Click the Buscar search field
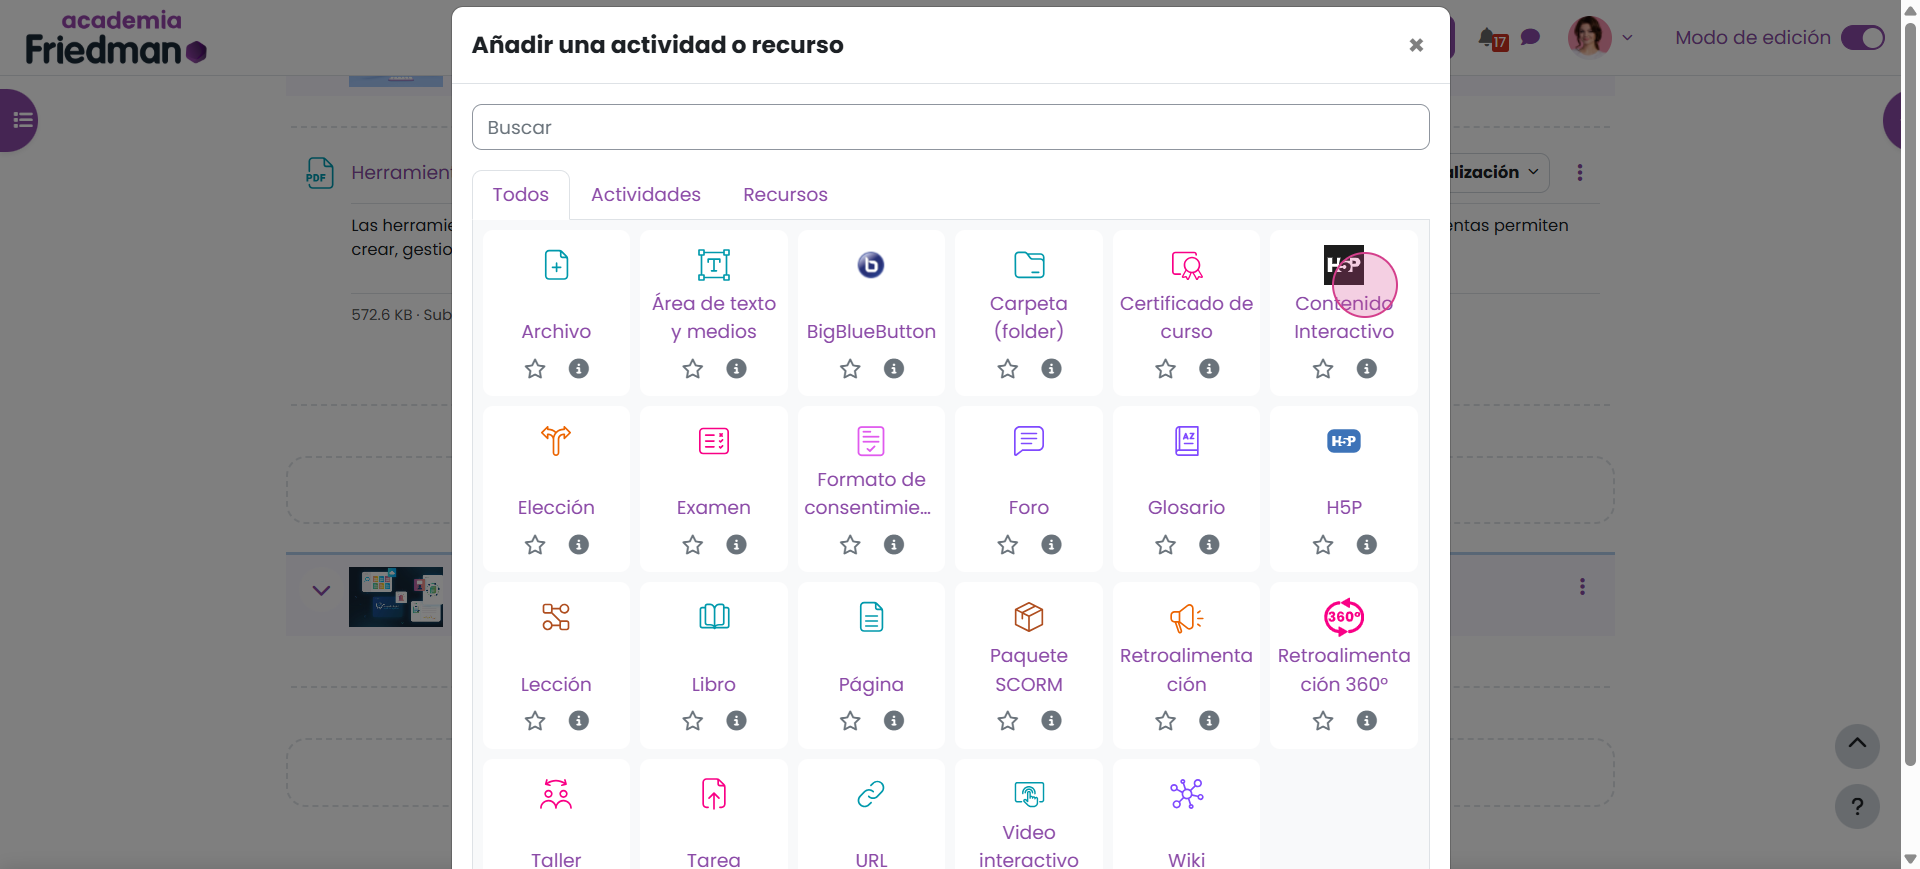The image size is (1920, 869). (950, 127)
